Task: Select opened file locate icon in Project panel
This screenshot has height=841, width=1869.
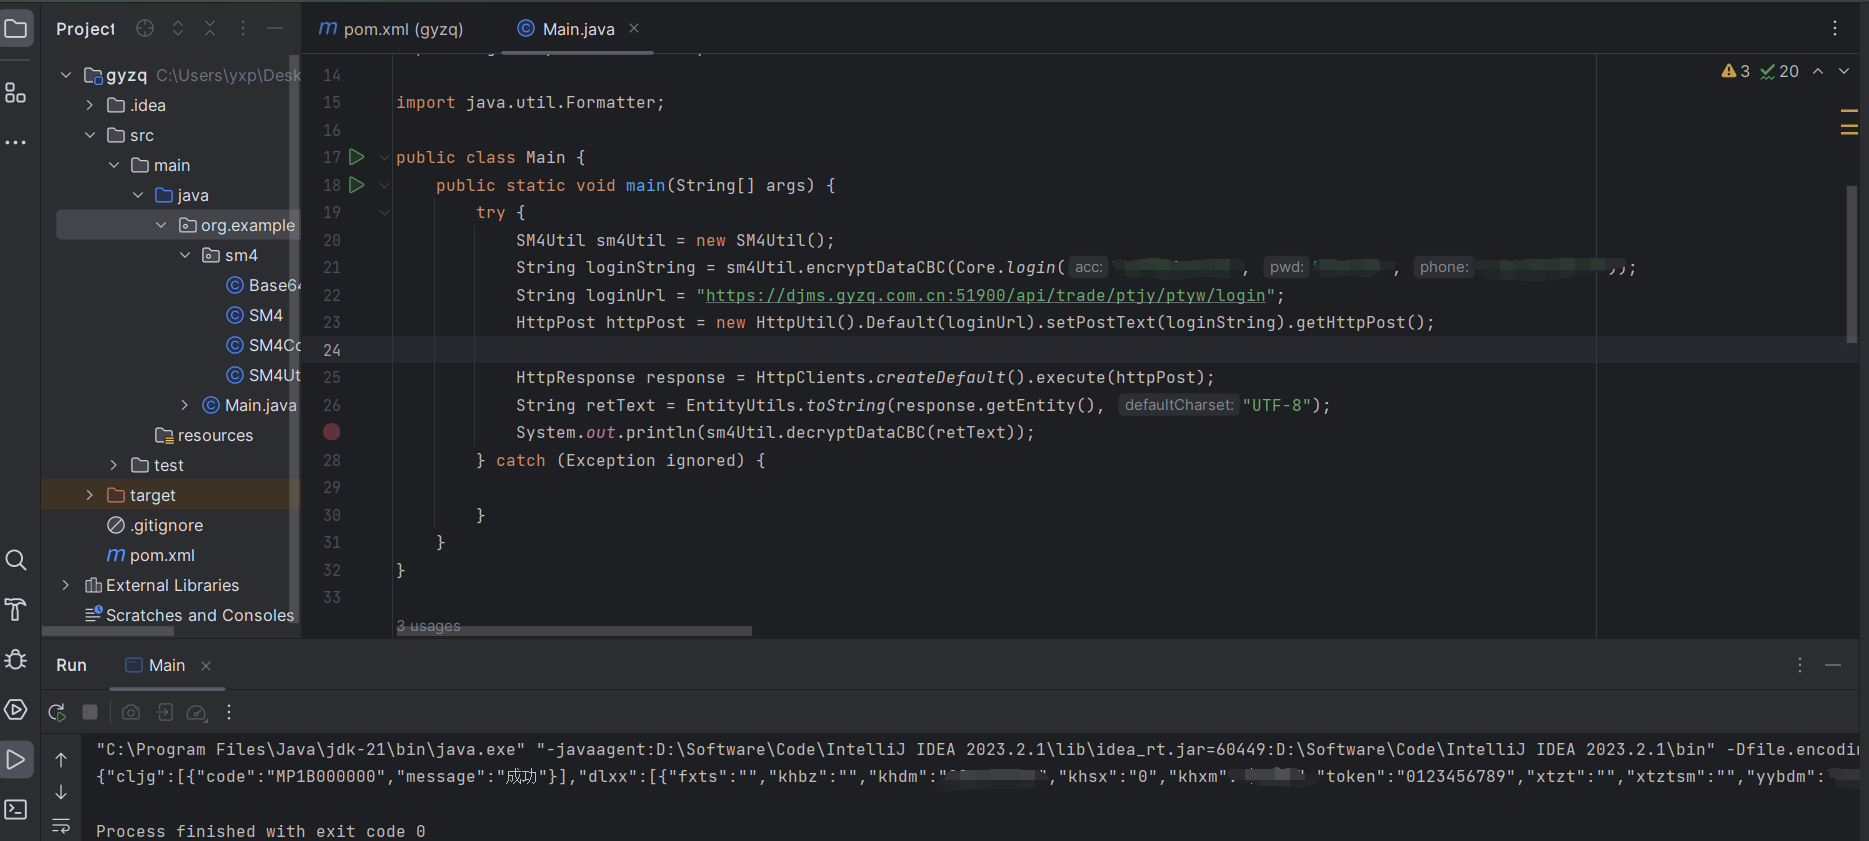Action: pyautogui.click(x=145, y=28)
